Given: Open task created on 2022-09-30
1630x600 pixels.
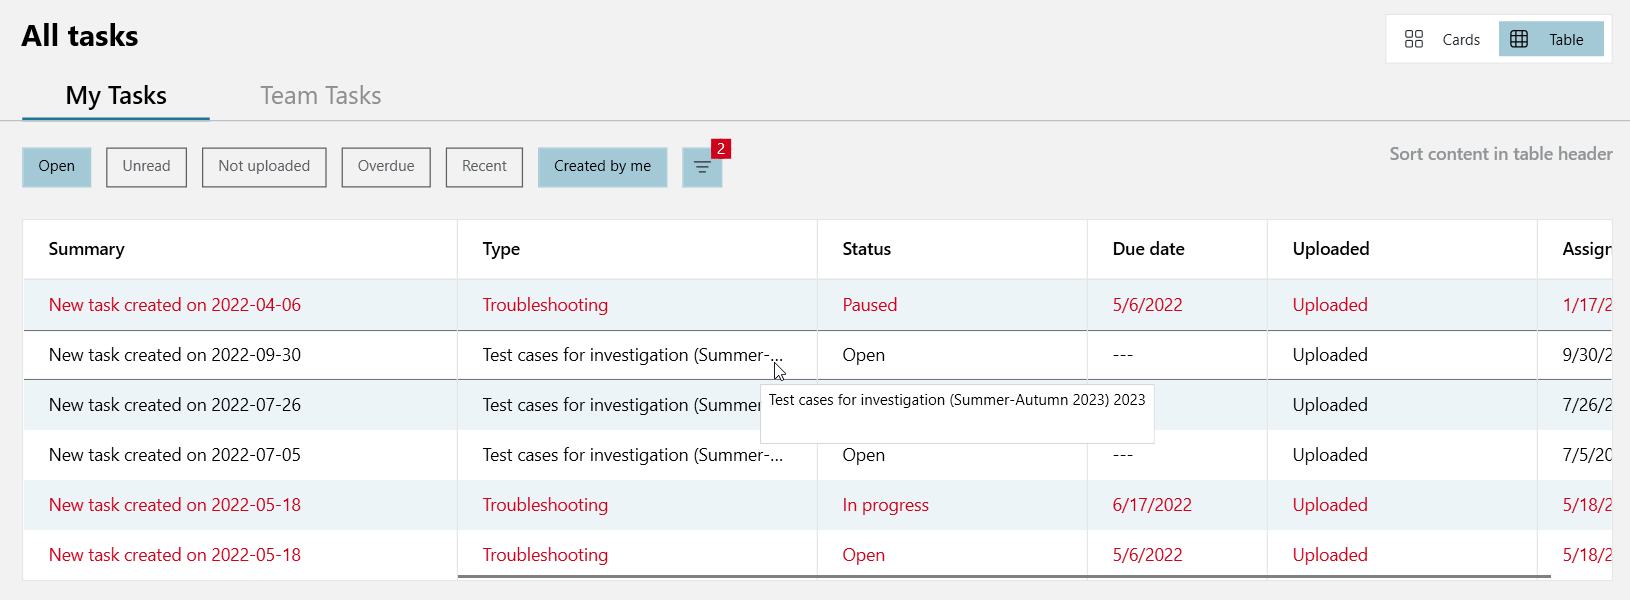Looking at the screenshot, I should 175,355.
